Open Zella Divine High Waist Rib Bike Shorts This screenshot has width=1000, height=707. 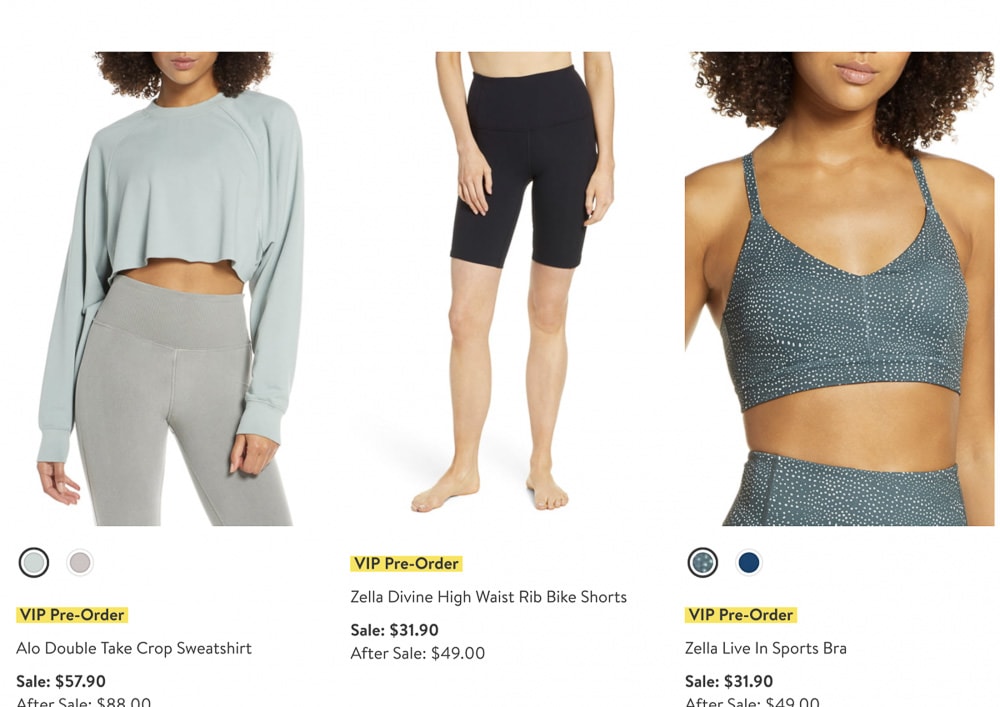[x=489, y=597]
